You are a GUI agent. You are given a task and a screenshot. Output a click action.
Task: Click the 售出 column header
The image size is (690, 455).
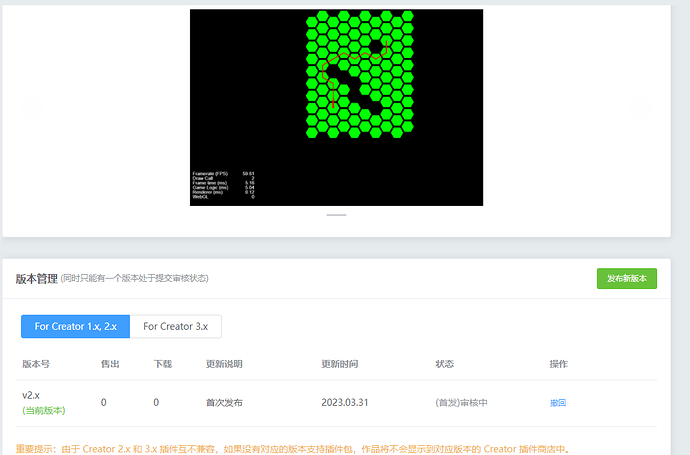click(x=110, y=364)
